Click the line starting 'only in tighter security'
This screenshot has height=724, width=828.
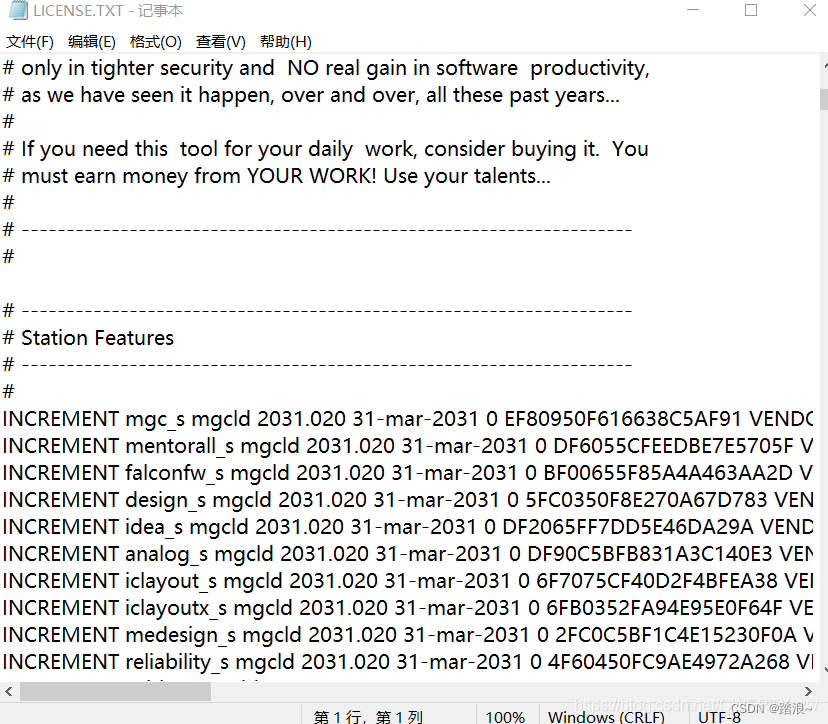(326, 69)
